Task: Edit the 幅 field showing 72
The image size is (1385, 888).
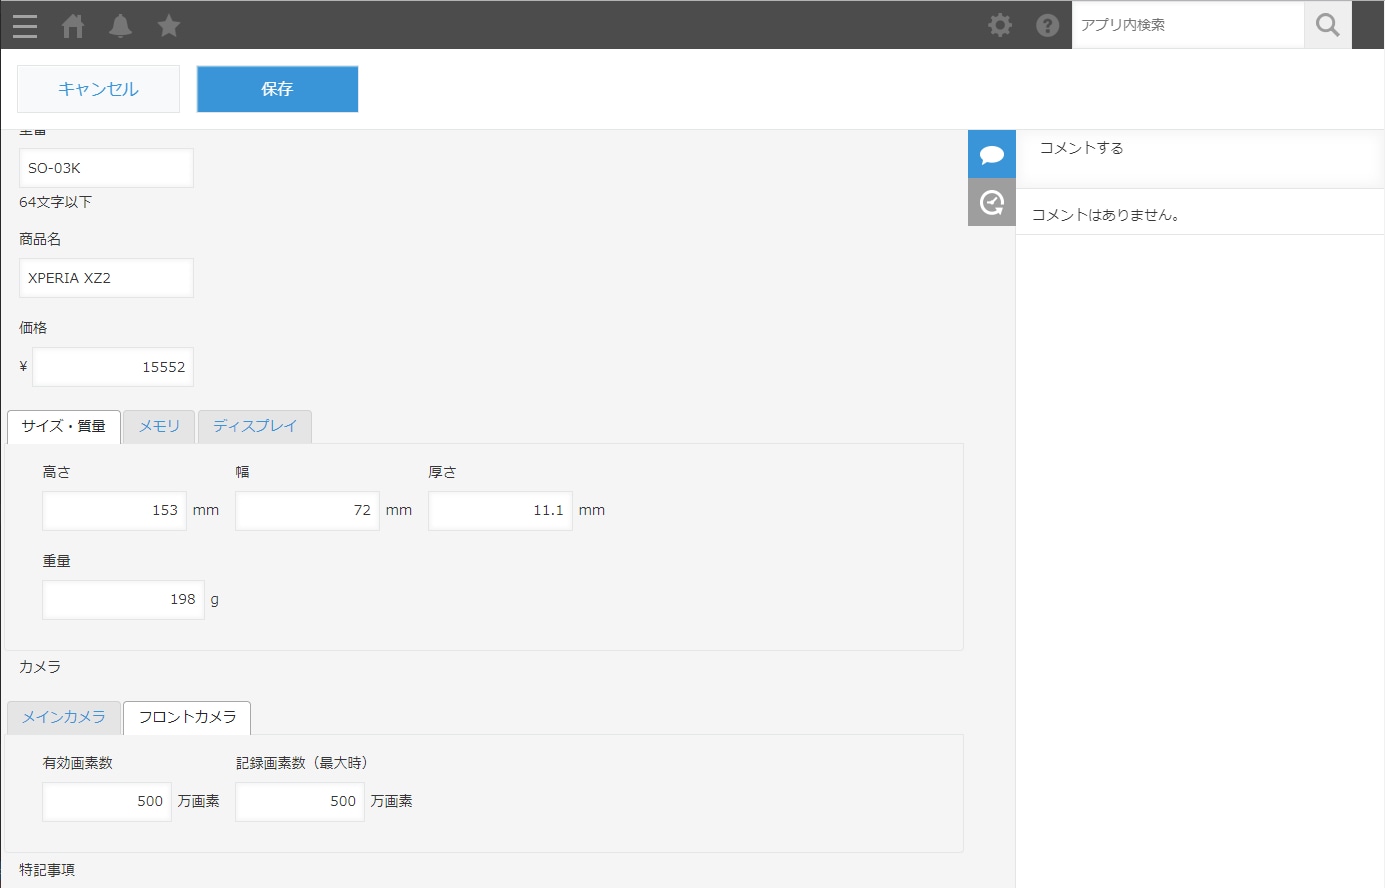Action: click(307, 511)
